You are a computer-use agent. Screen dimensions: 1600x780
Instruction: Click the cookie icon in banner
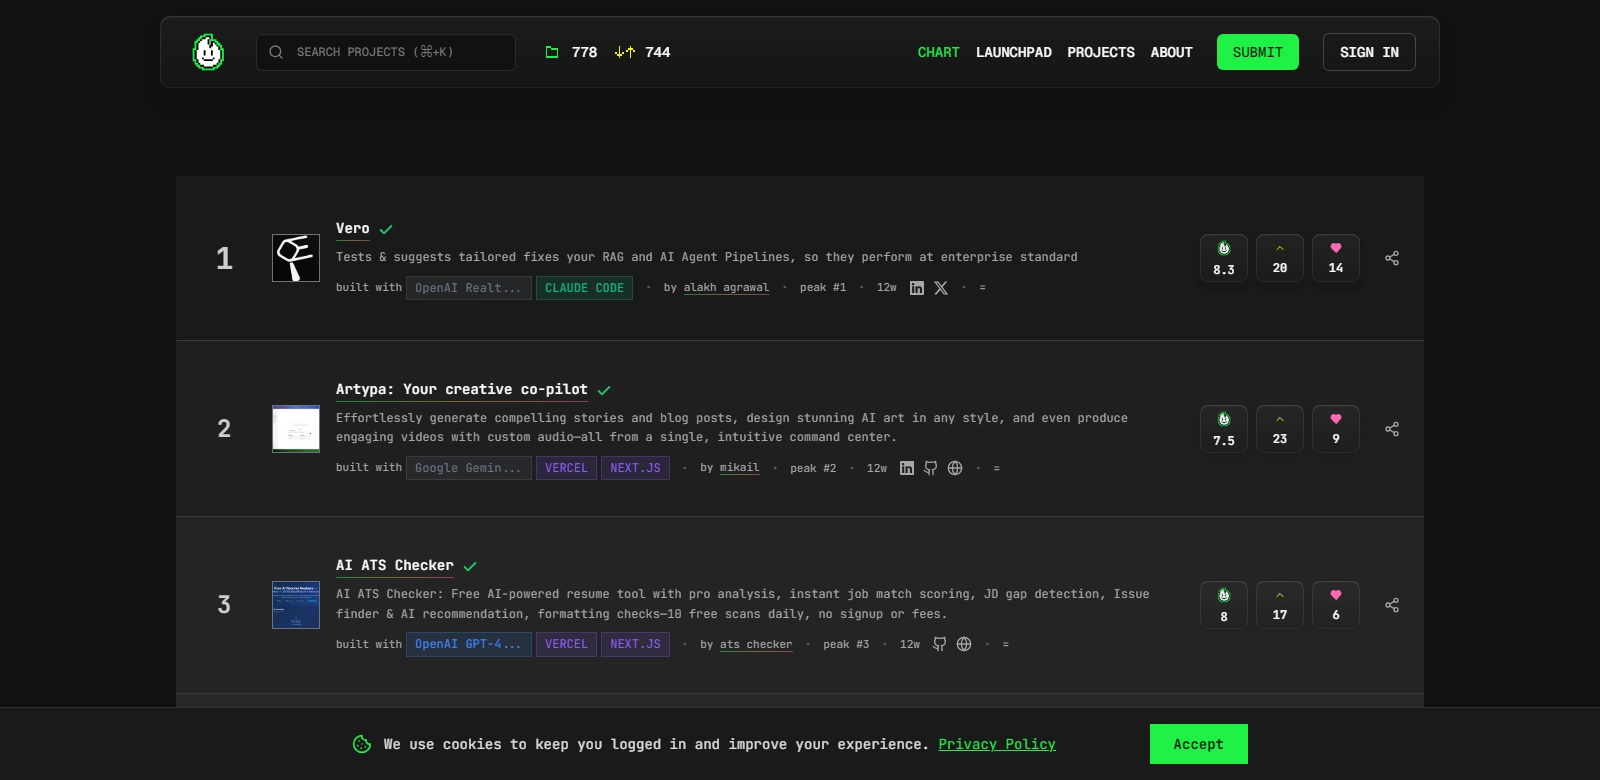click(362, 744)
